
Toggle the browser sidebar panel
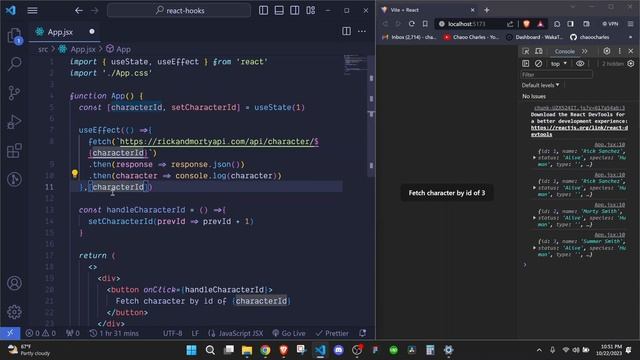570,24
